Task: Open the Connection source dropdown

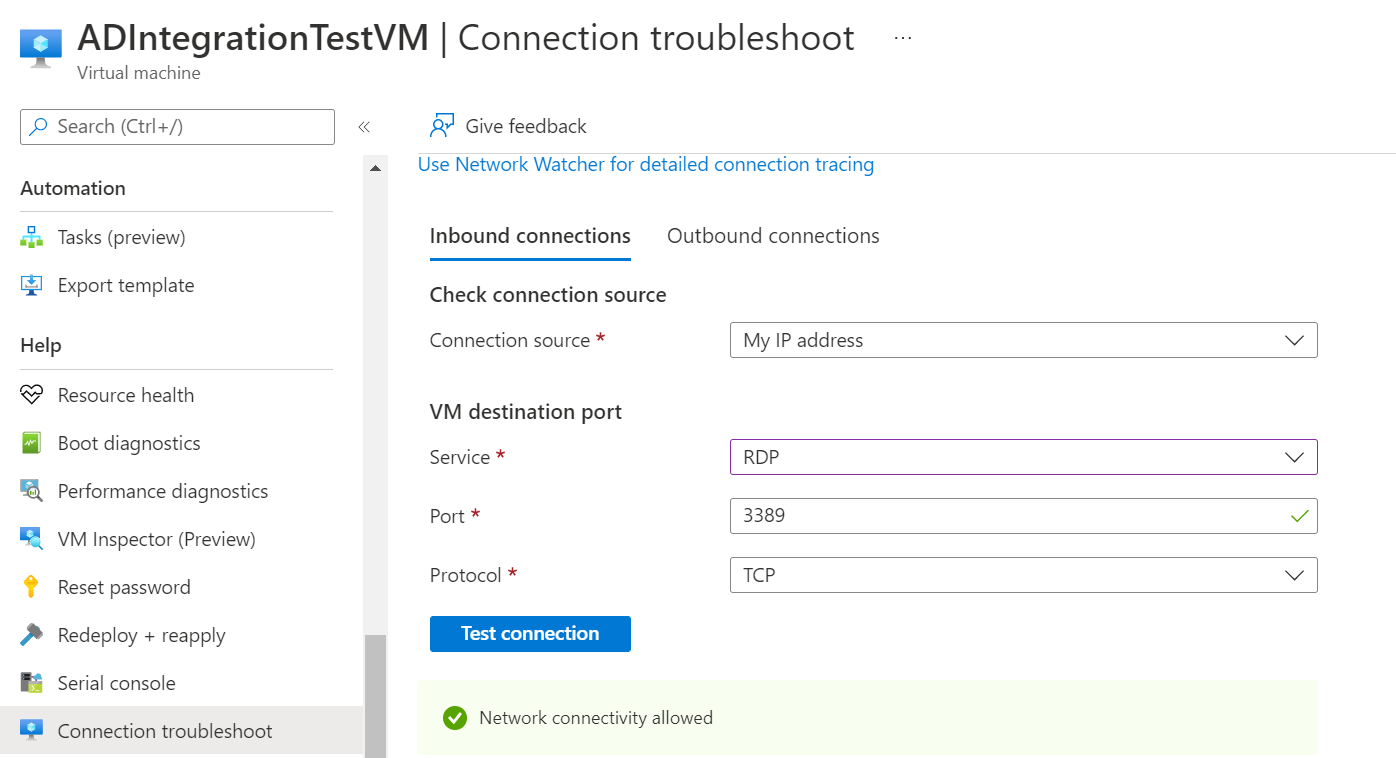Action: [1023, 340]
